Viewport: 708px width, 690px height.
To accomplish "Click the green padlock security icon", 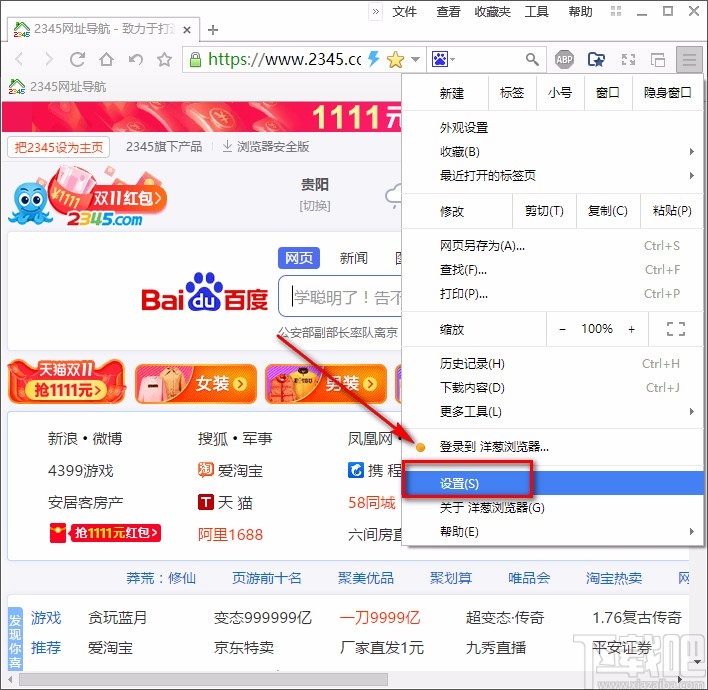I will pyautogui.click(x=195, y=59).
